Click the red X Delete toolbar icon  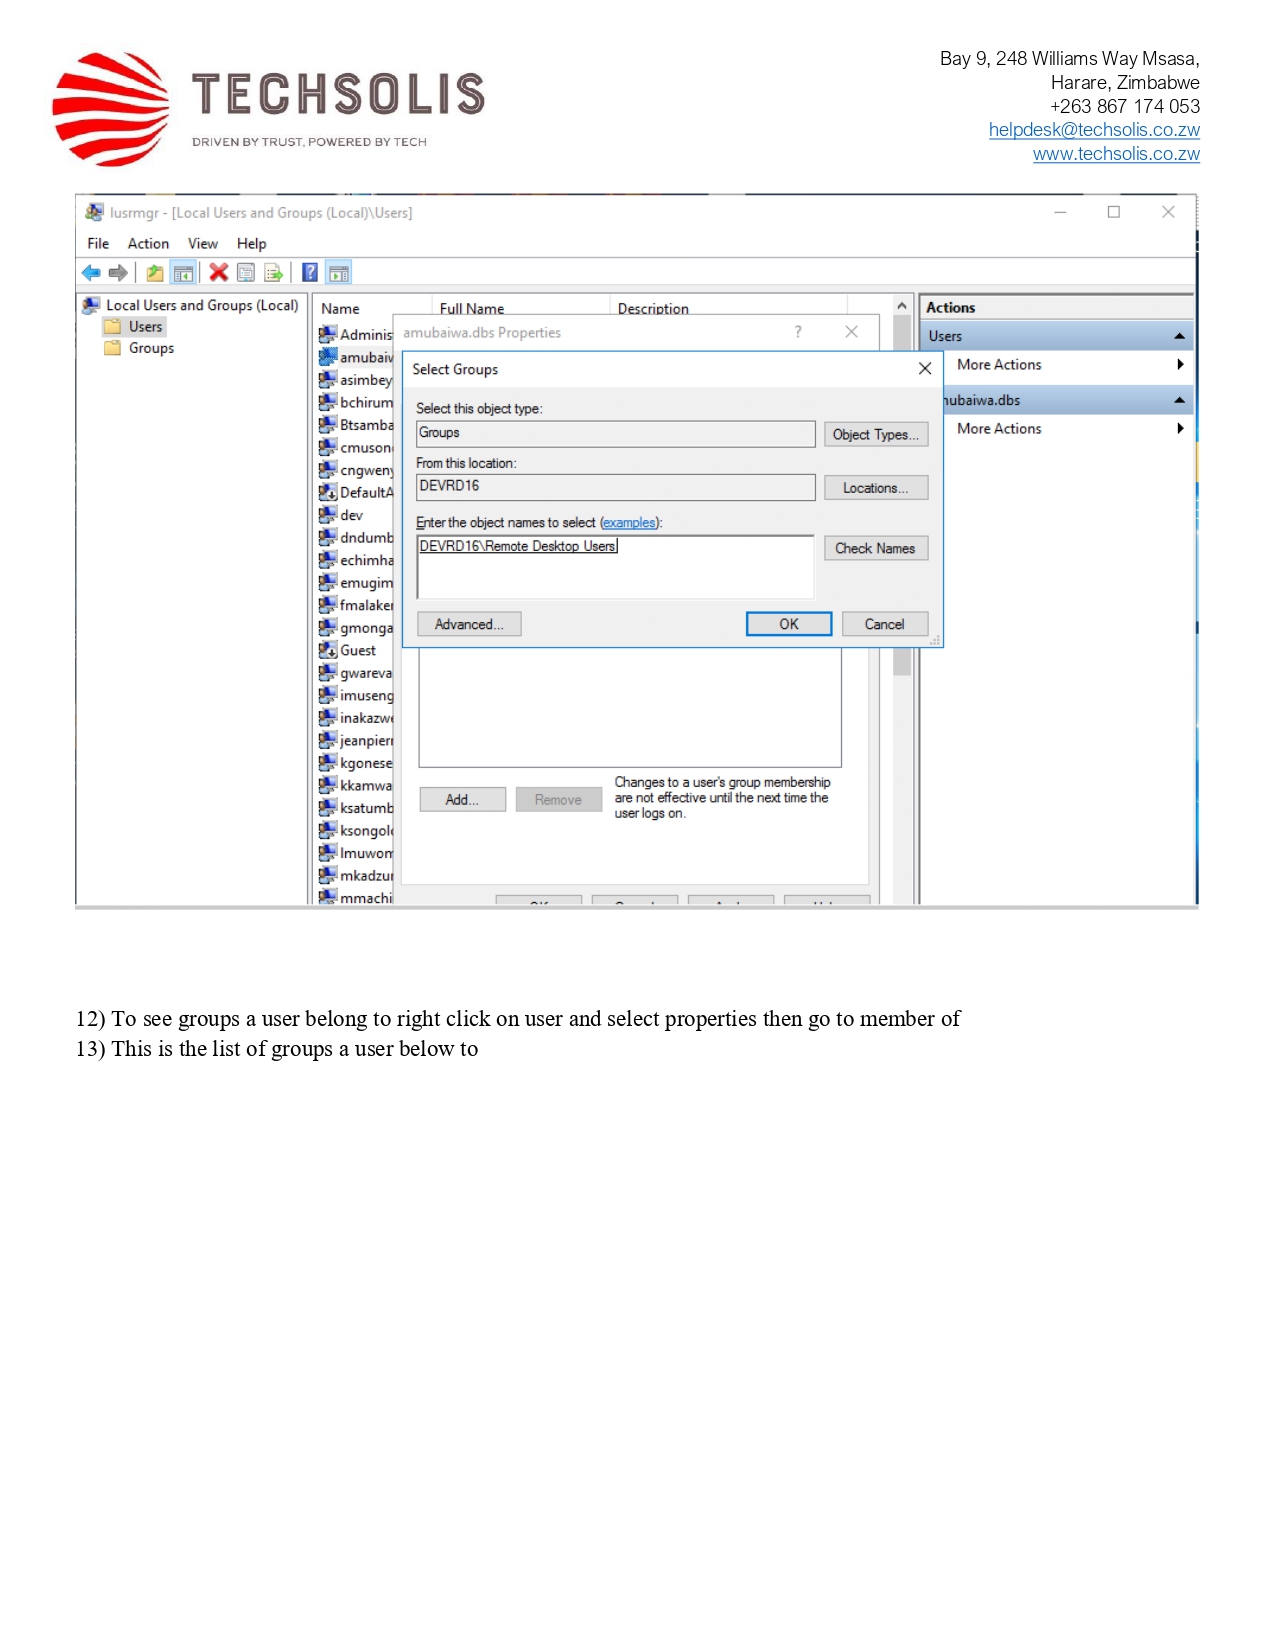218,272
